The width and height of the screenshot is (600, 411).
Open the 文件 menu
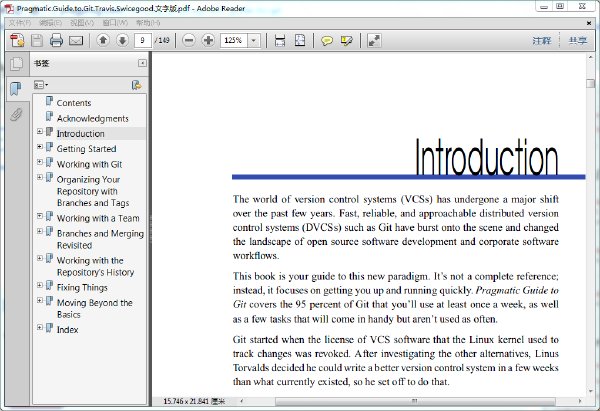click(x=20, y=23)
